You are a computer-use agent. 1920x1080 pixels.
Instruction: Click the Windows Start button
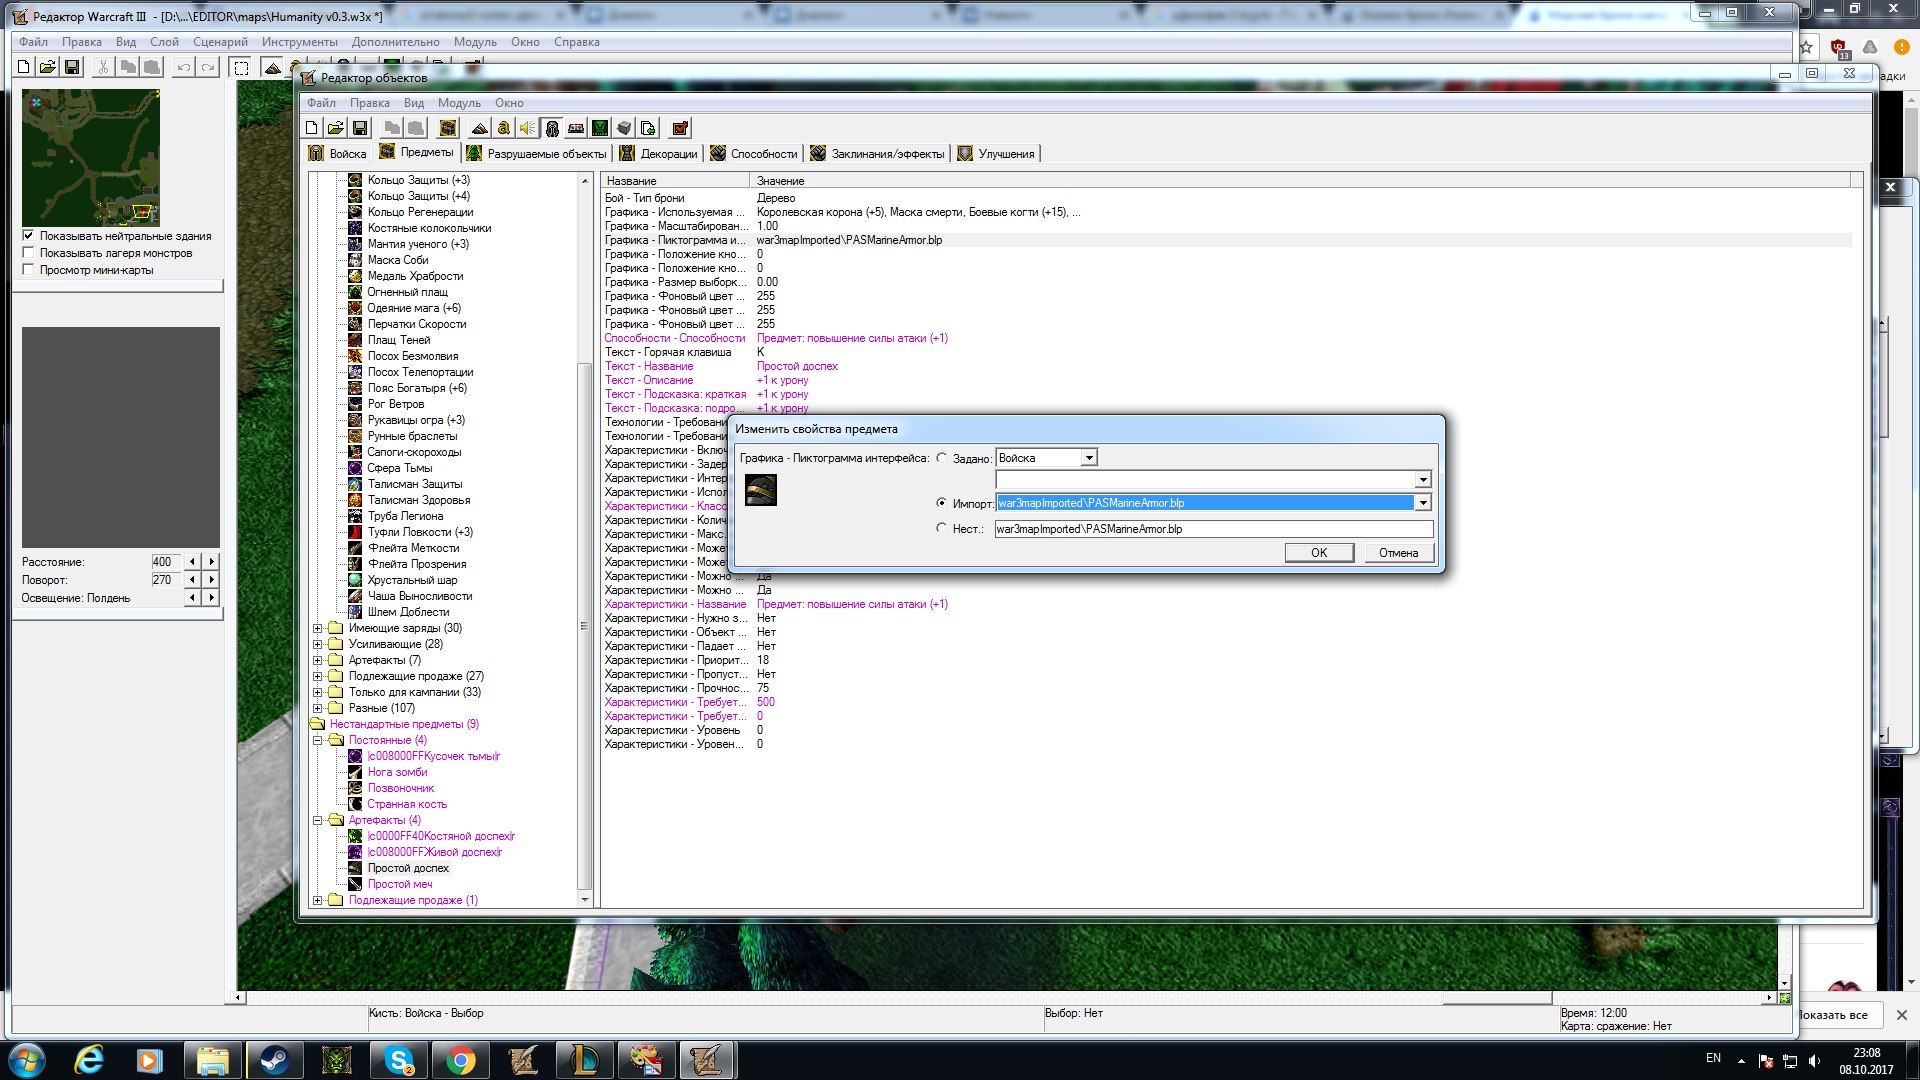26,1060
